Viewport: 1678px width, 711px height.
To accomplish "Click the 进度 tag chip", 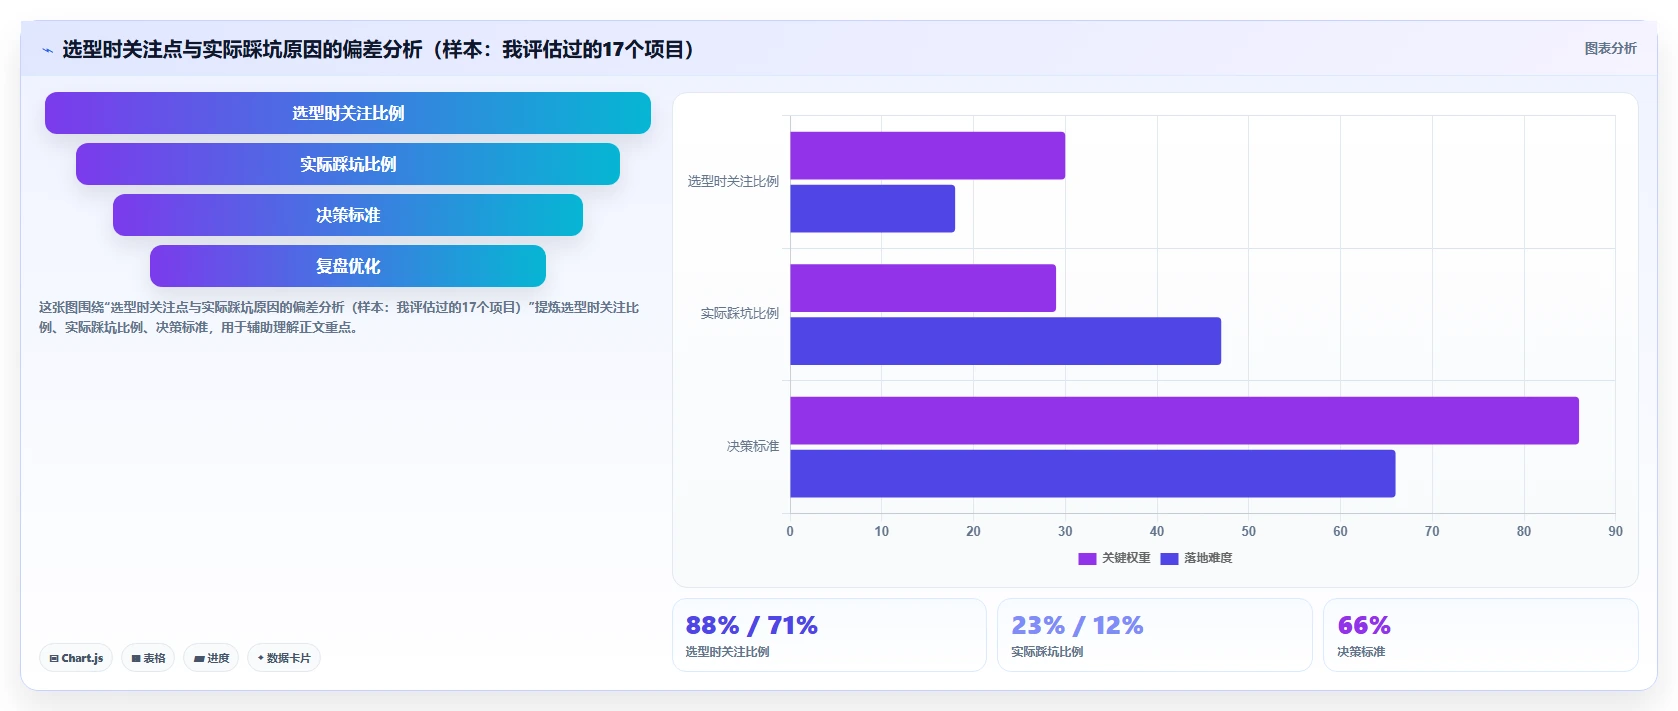I will pyautogui.click(x=211, y=658).
